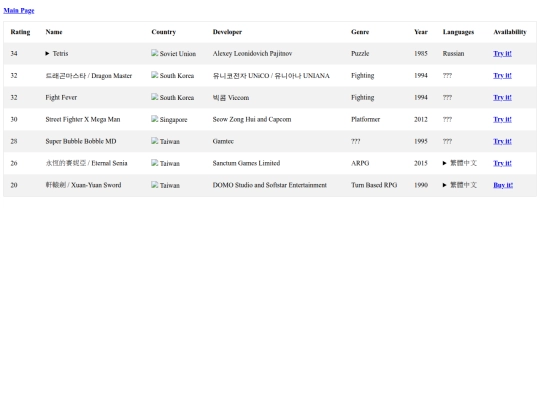The height and width of the screenshot is (405, 540).
Task: Click the Availability column header
Action: click(x=510, y=32)
